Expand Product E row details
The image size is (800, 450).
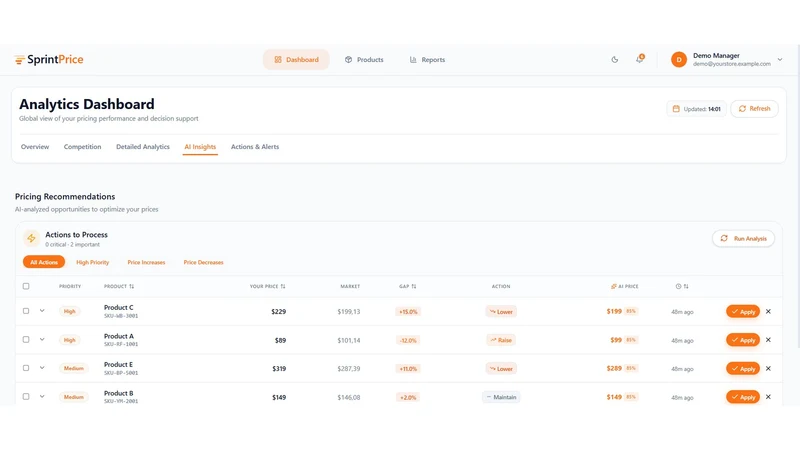(x=42, y=368)
